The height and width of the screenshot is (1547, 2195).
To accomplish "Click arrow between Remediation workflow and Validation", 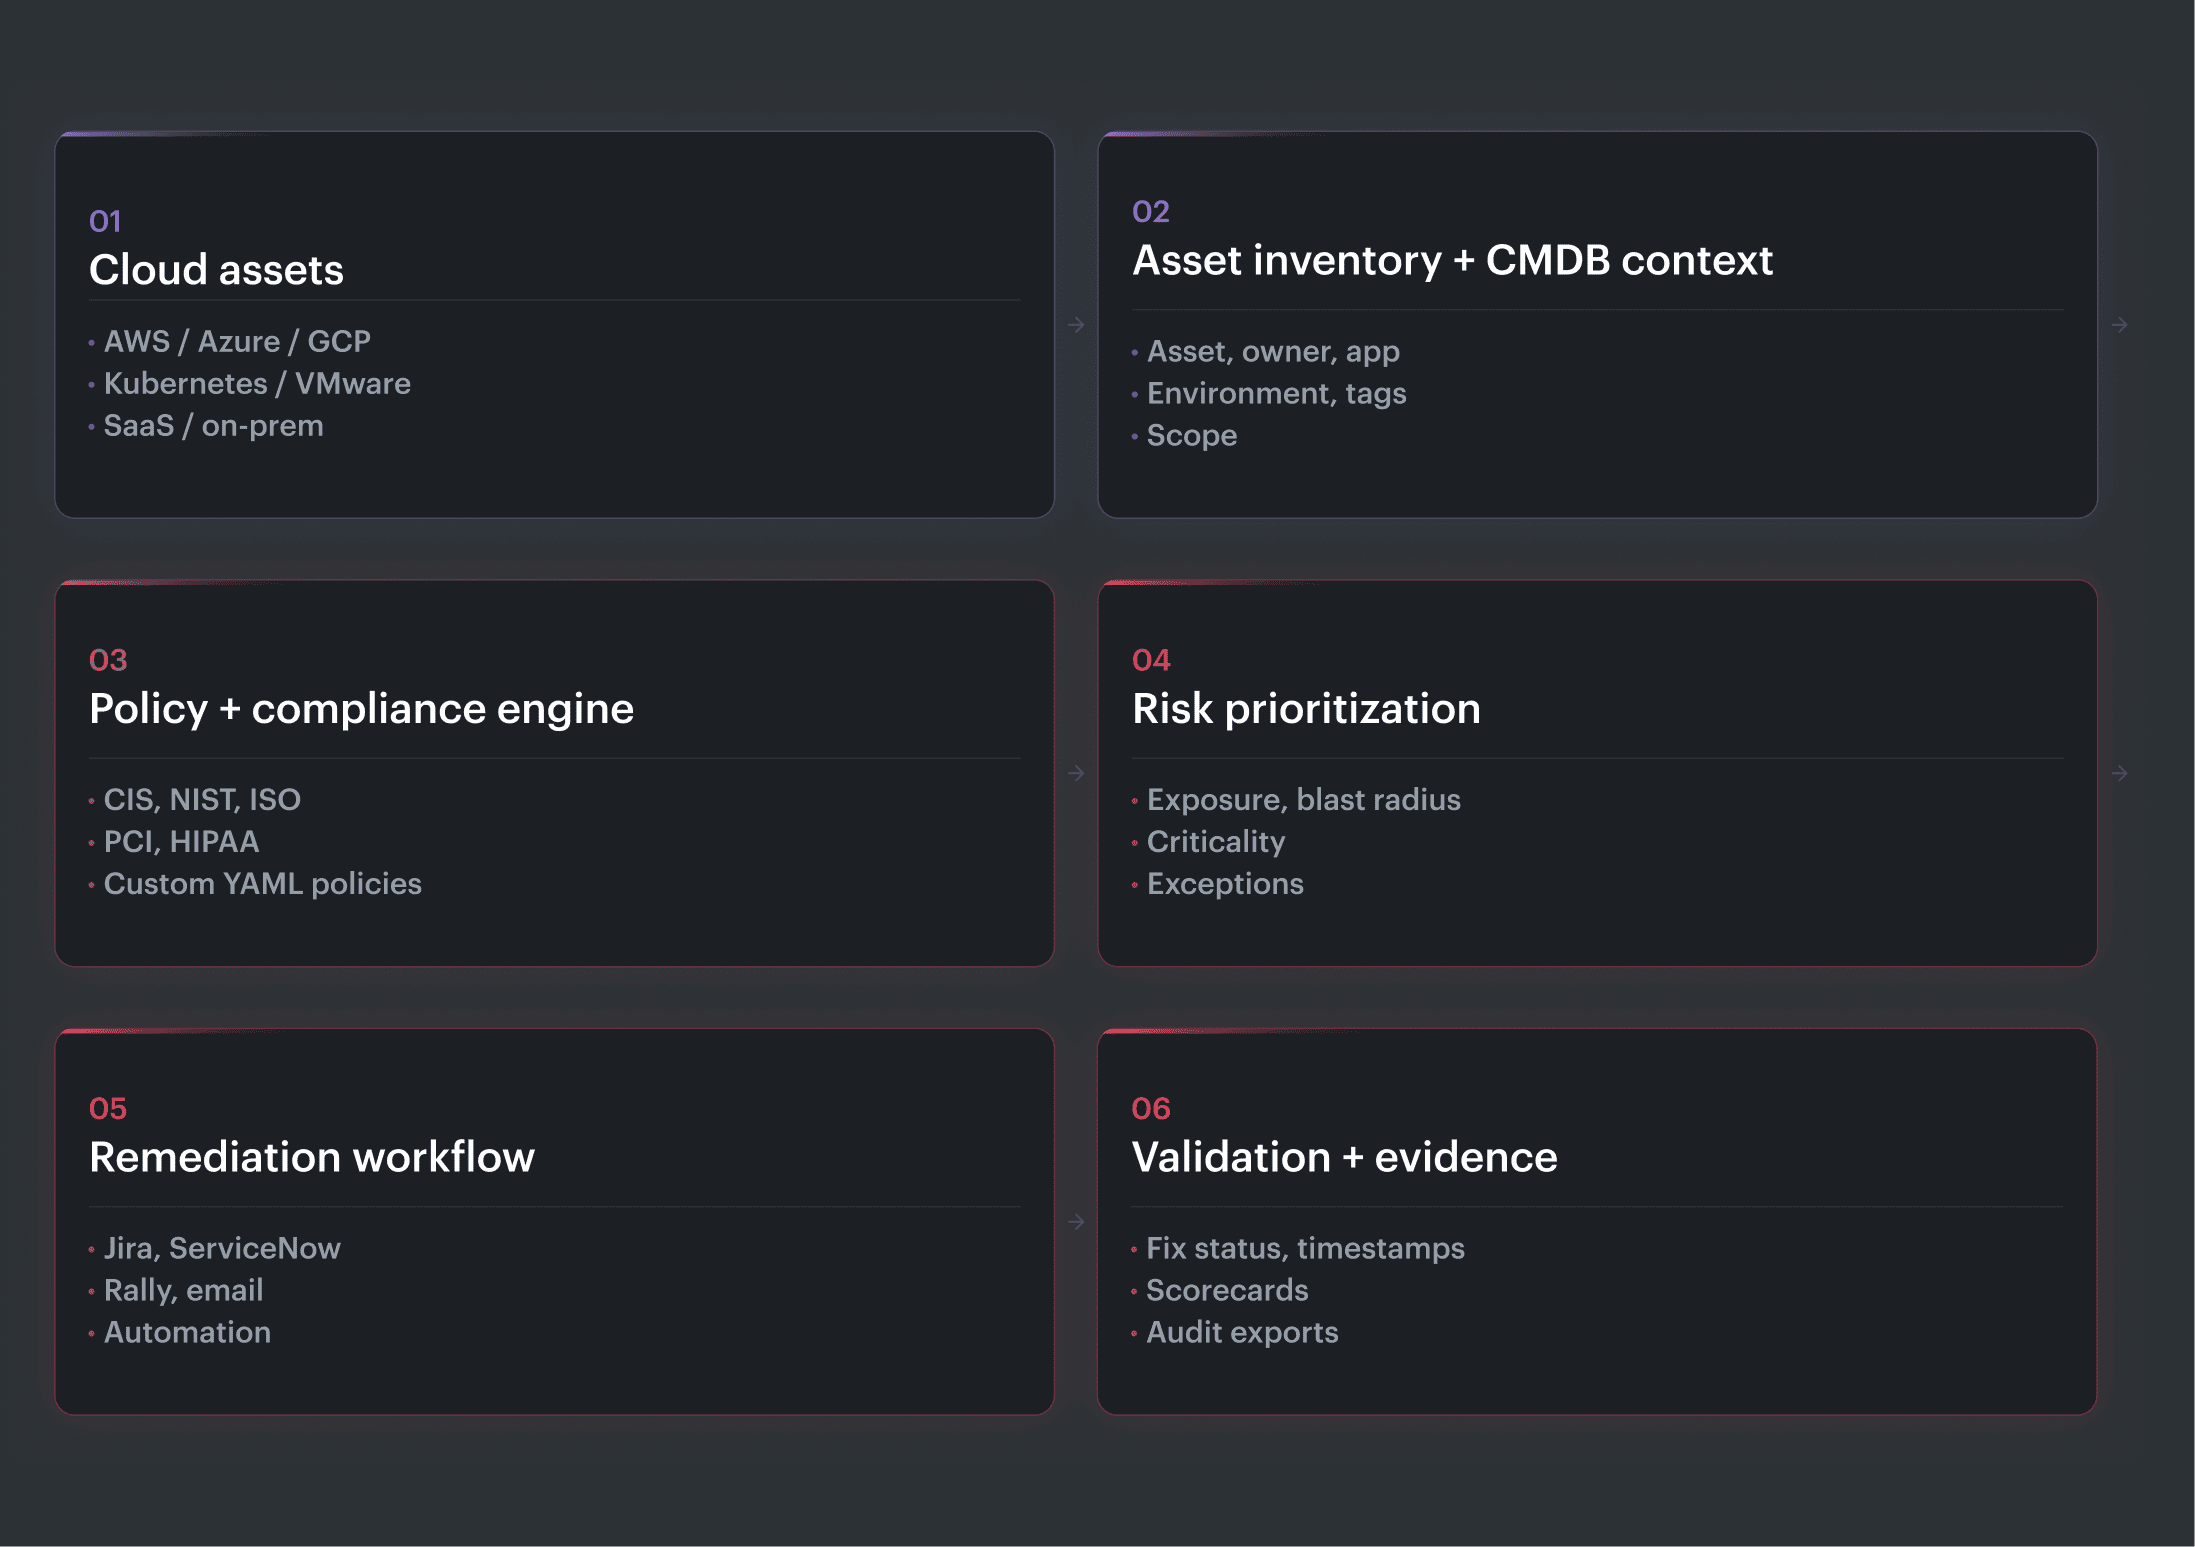I will pyautogui.click(x=1076, y=1222).
